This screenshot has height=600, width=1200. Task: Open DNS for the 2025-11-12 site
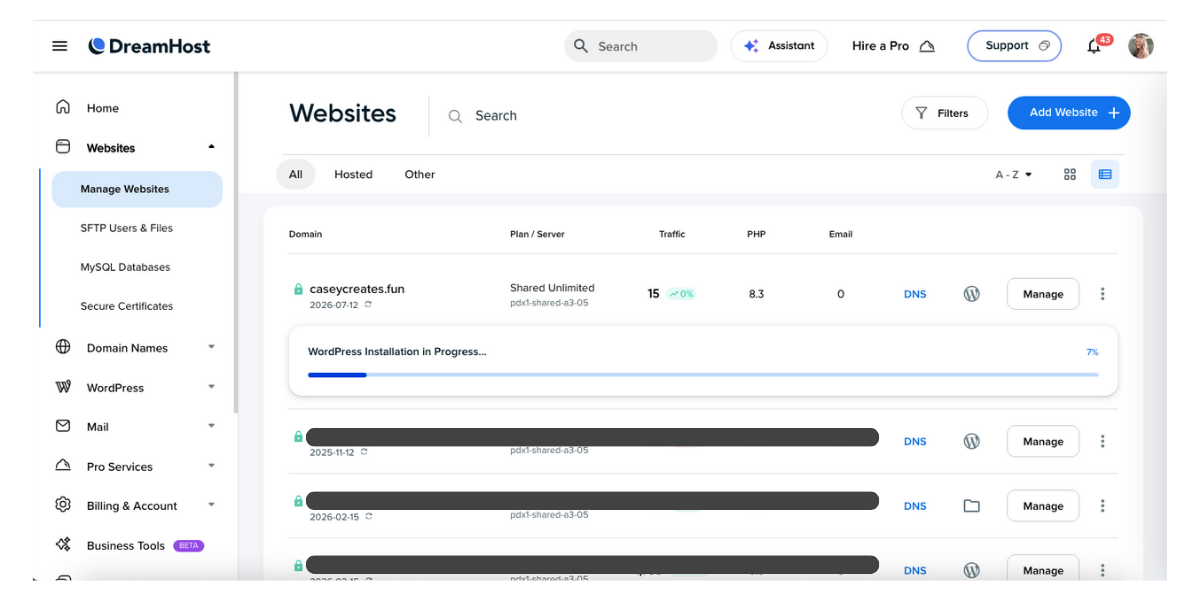coord(915,441)
